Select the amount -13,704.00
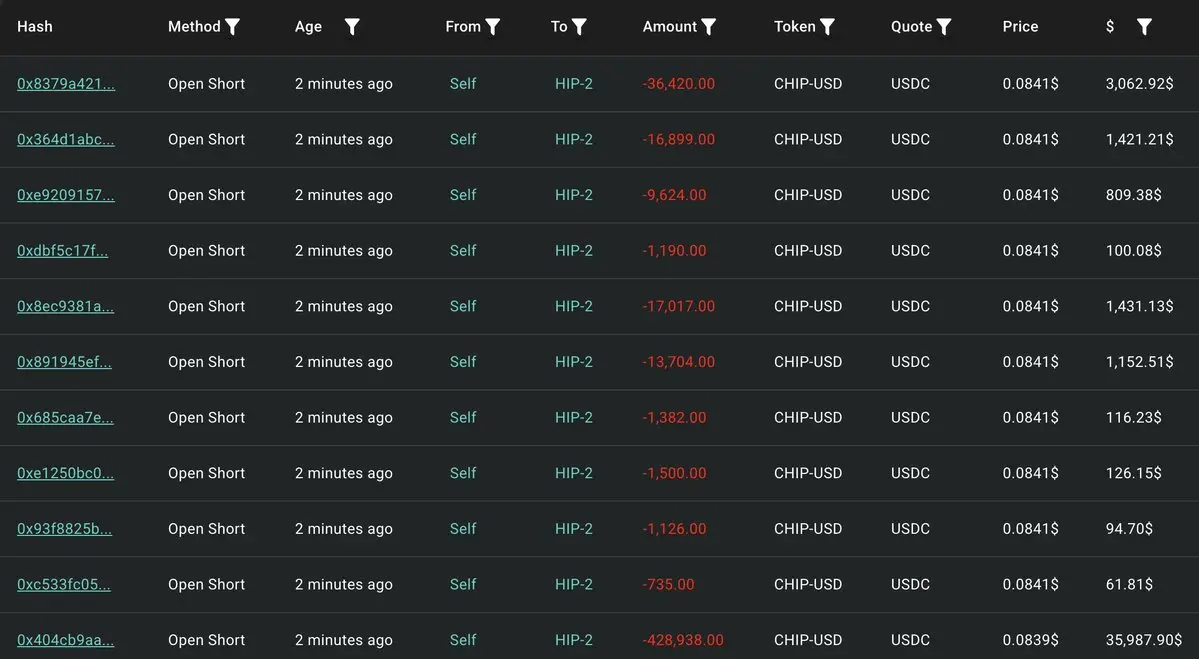 click(678, 362)
